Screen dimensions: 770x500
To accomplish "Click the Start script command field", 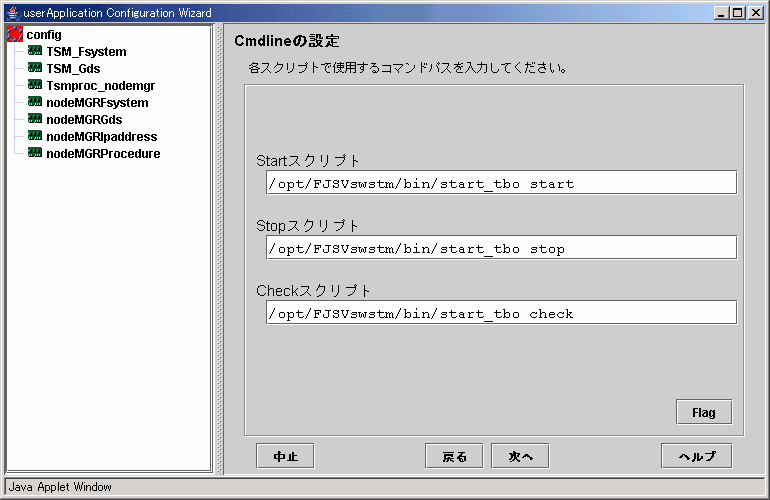I will pyautogui.click(x=501, y=183).
